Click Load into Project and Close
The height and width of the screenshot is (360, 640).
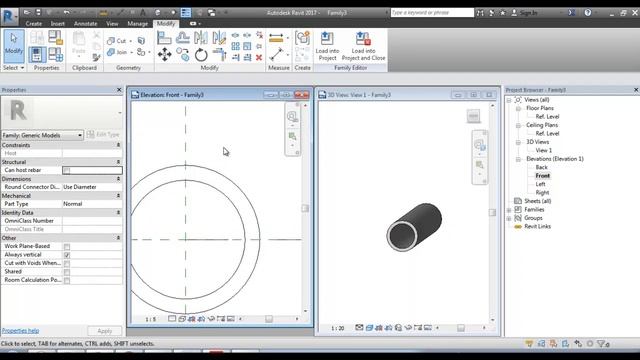[x=363, y=46]
